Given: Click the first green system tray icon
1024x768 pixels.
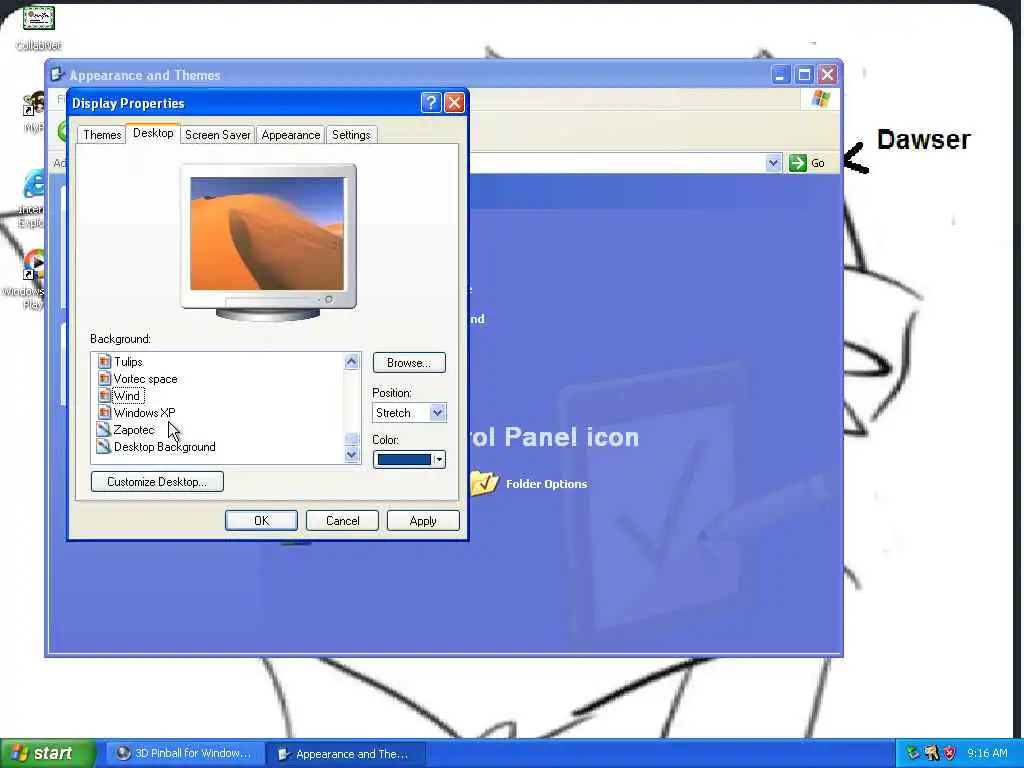Looking at the screenshot, I should pos(913,753).
